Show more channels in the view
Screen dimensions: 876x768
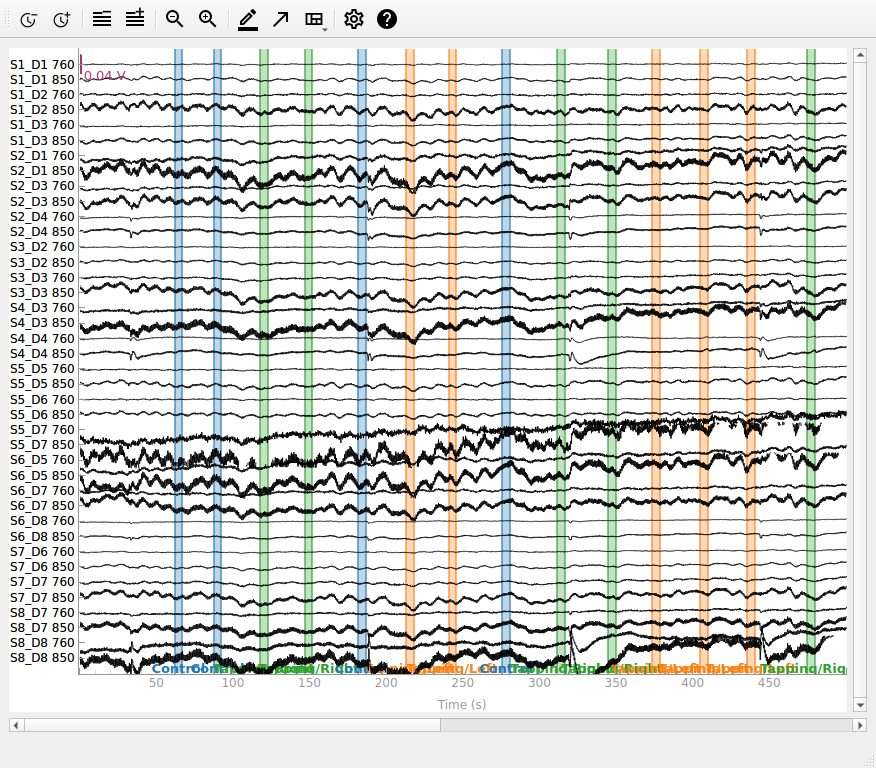(x=135, y=20)
